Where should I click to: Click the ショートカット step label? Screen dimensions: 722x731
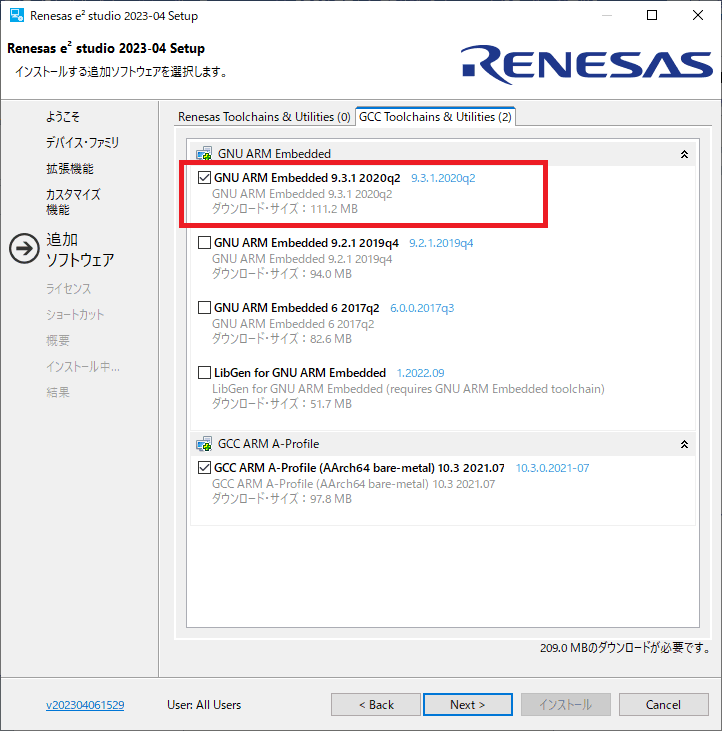point(75,315)
